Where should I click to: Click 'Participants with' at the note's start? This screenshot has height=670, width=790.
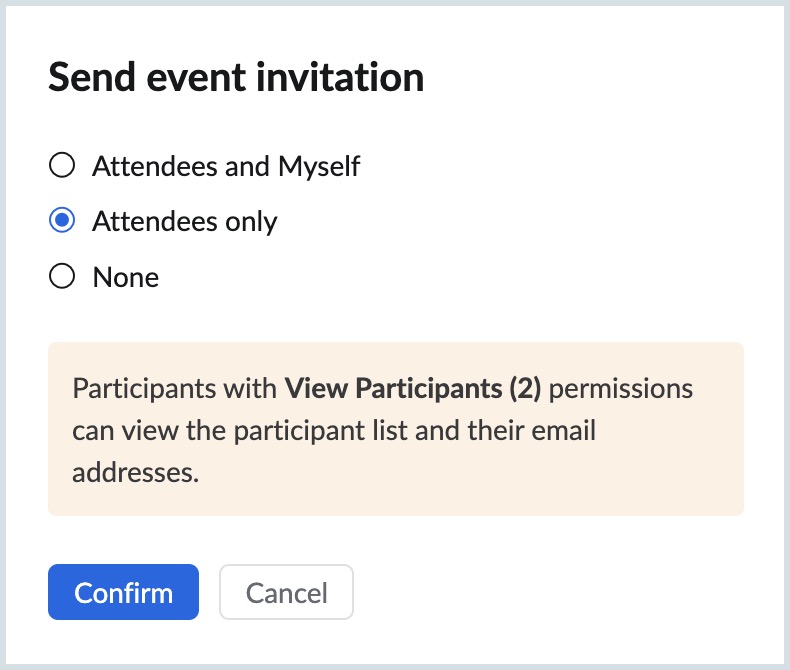pyautogui.click(x=175, y=388)
